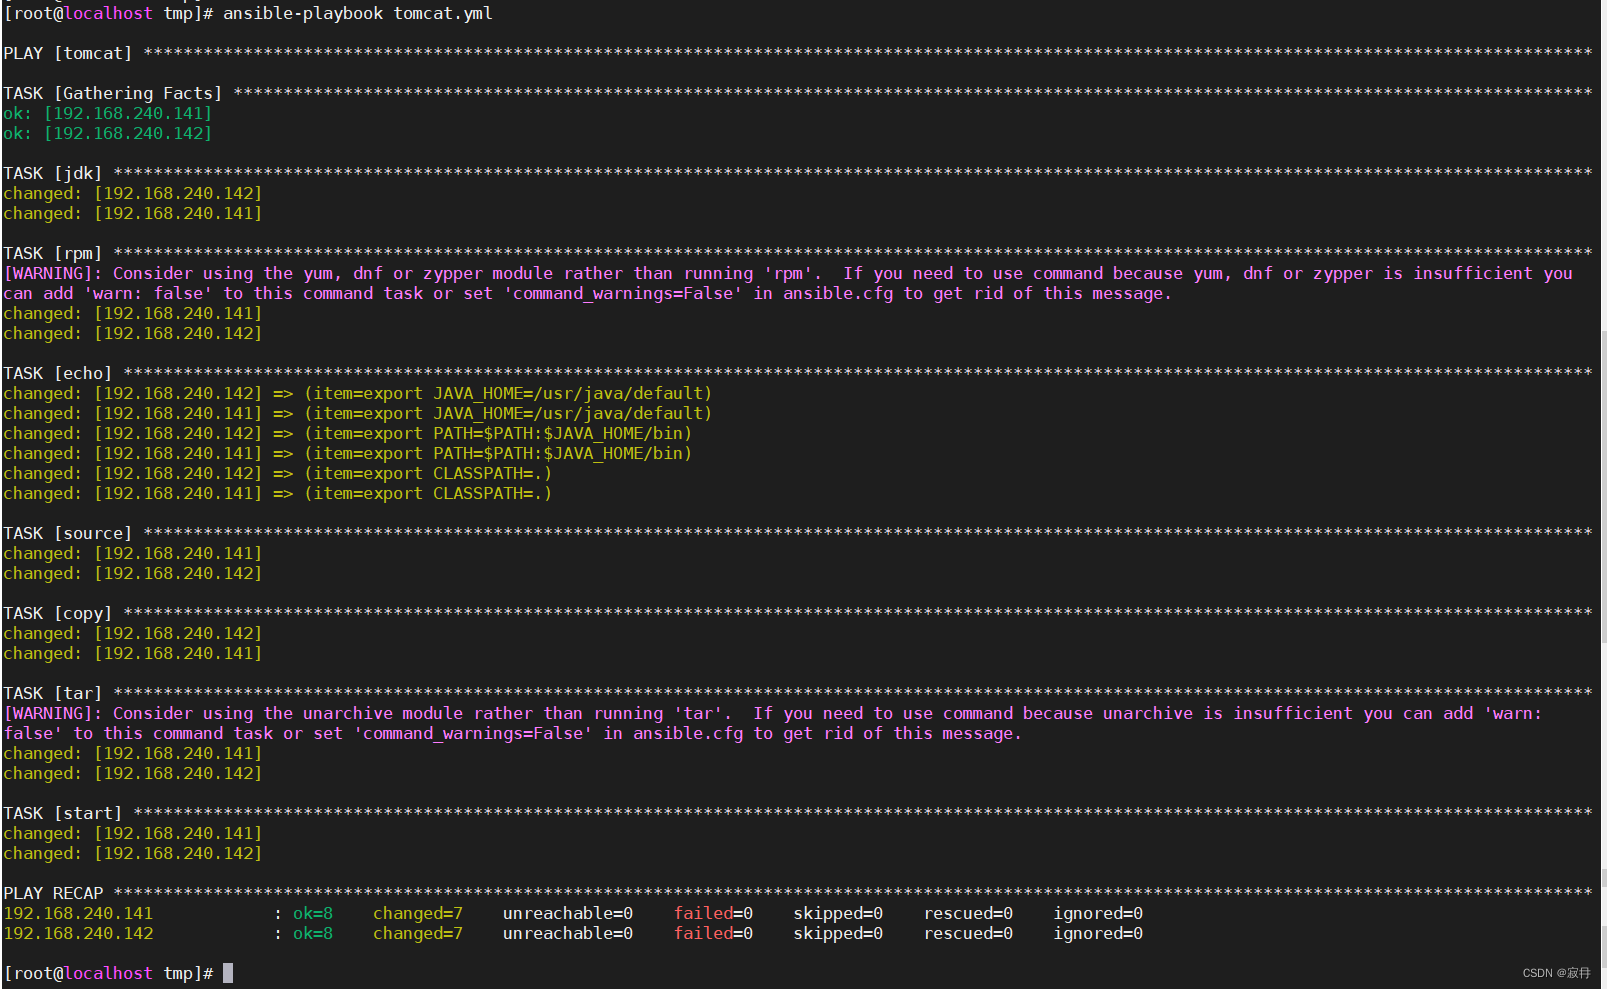Click the 'TASK [tar]' header

[53, 694]
